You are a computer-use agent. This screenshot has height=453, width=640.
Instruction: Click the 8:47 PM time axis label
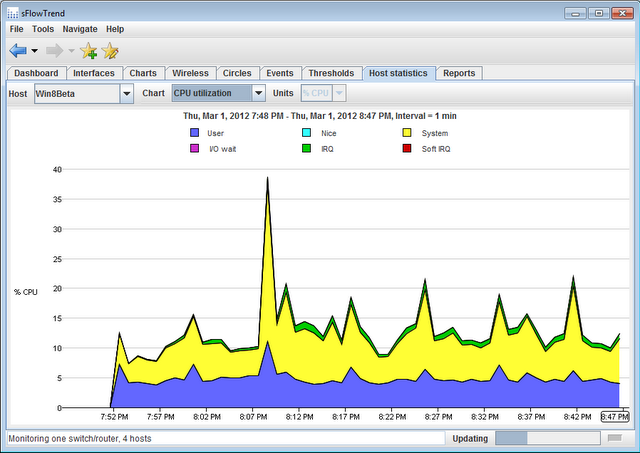[x=614, y=418]
